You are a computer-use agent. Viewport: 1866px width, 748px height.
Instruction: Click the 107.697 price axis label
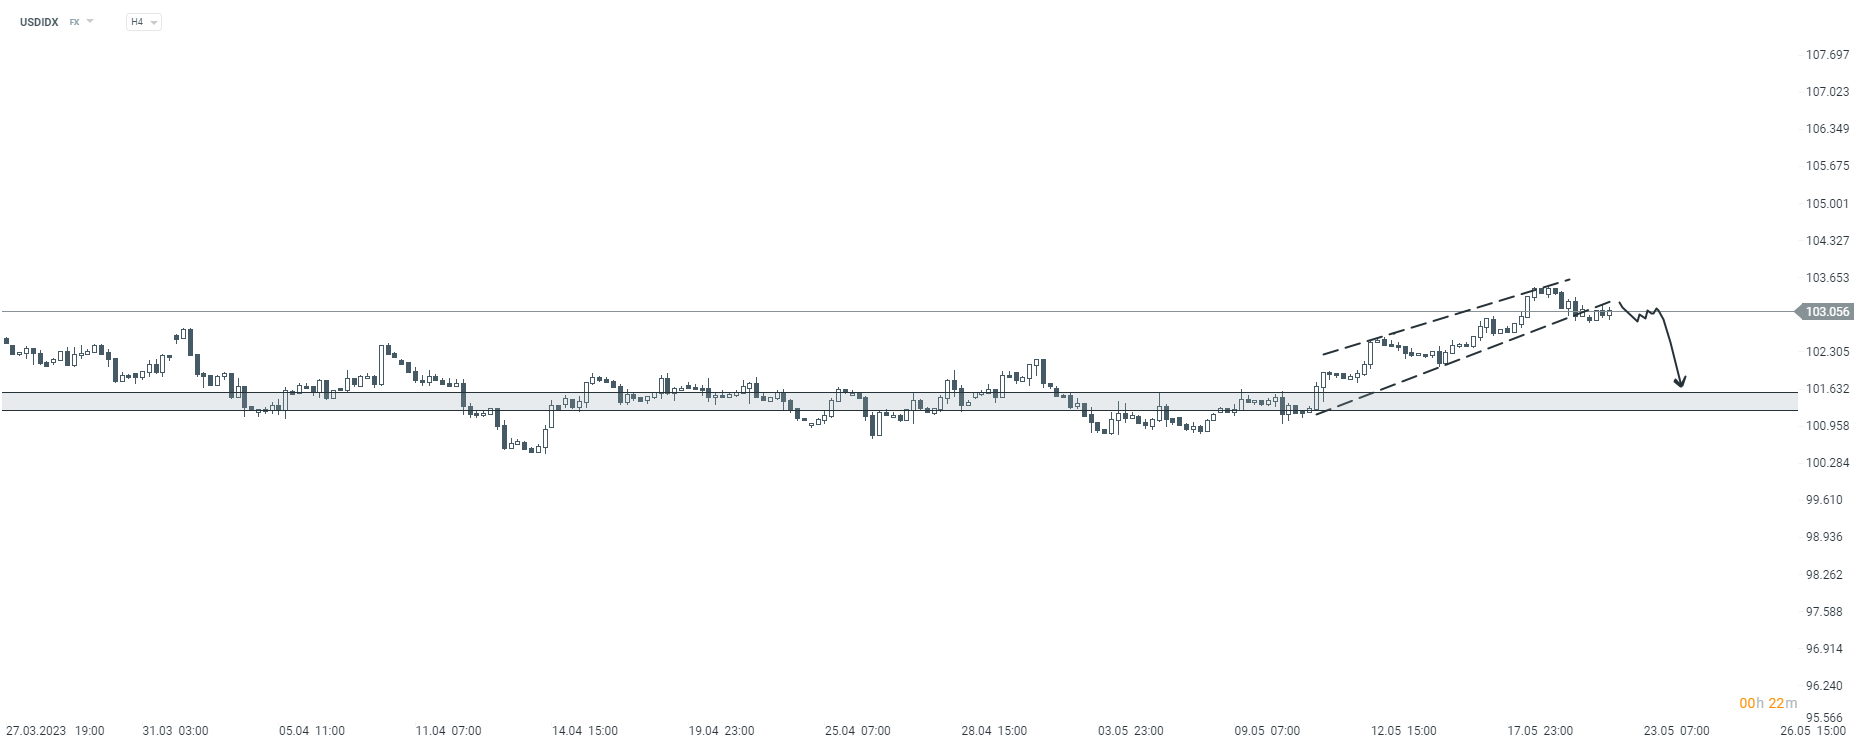tap(1827, 55)
